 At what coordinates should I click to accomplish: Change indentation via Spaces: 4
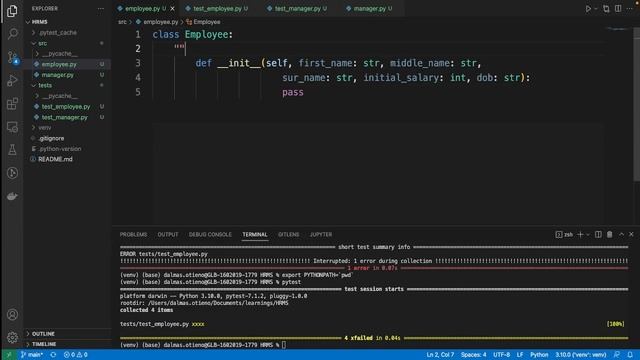click(x=473, y=355)
